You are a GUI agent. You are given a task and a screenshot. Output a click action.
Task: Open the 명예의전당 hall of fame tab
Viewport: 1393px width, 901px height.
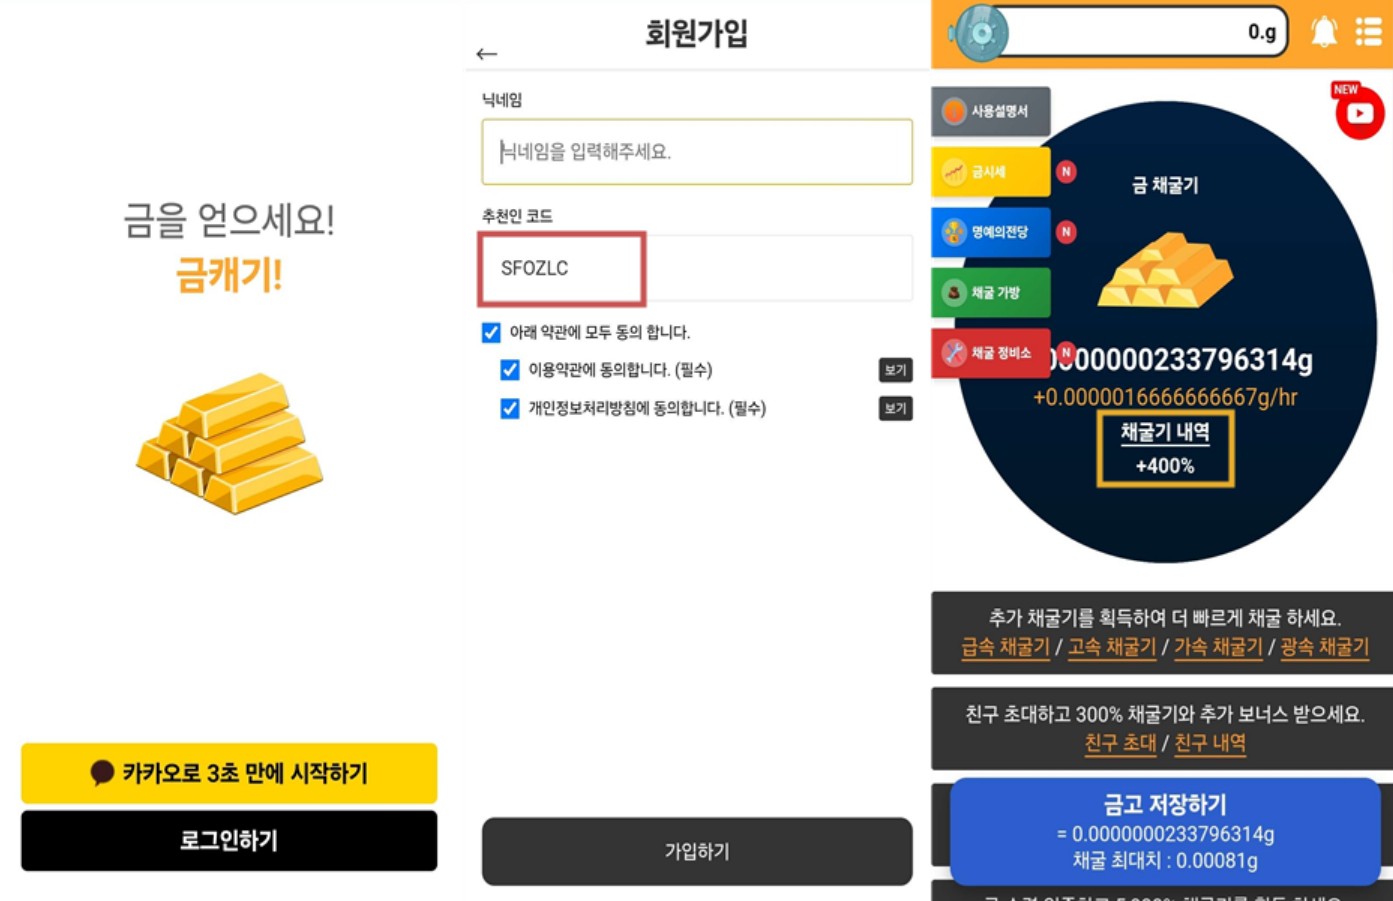(x=991, y=232)
